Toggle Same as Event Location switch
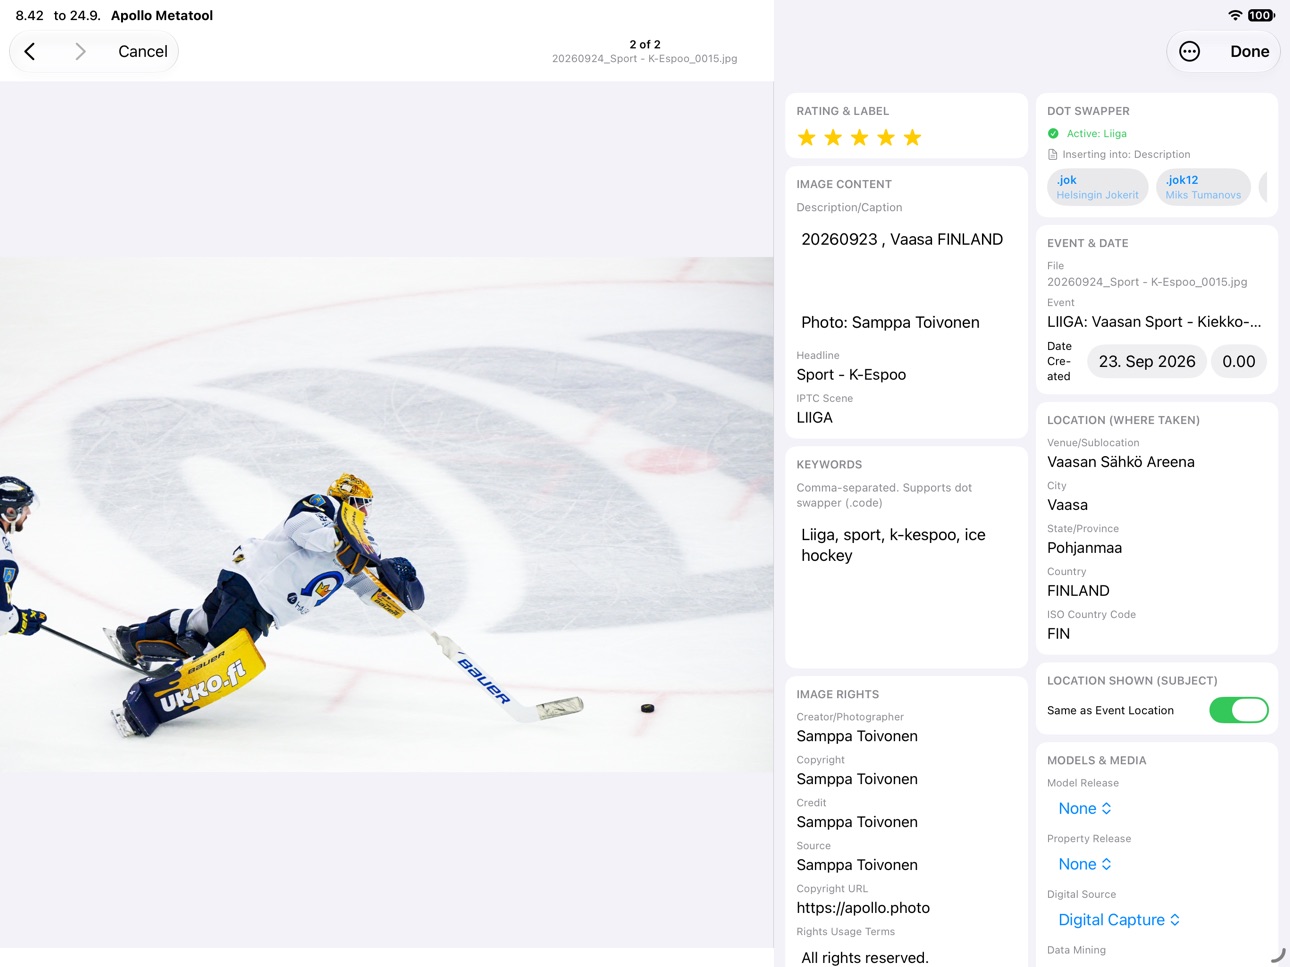The height and width of the screenshot is (967, 1290). tap(1238, 710)
